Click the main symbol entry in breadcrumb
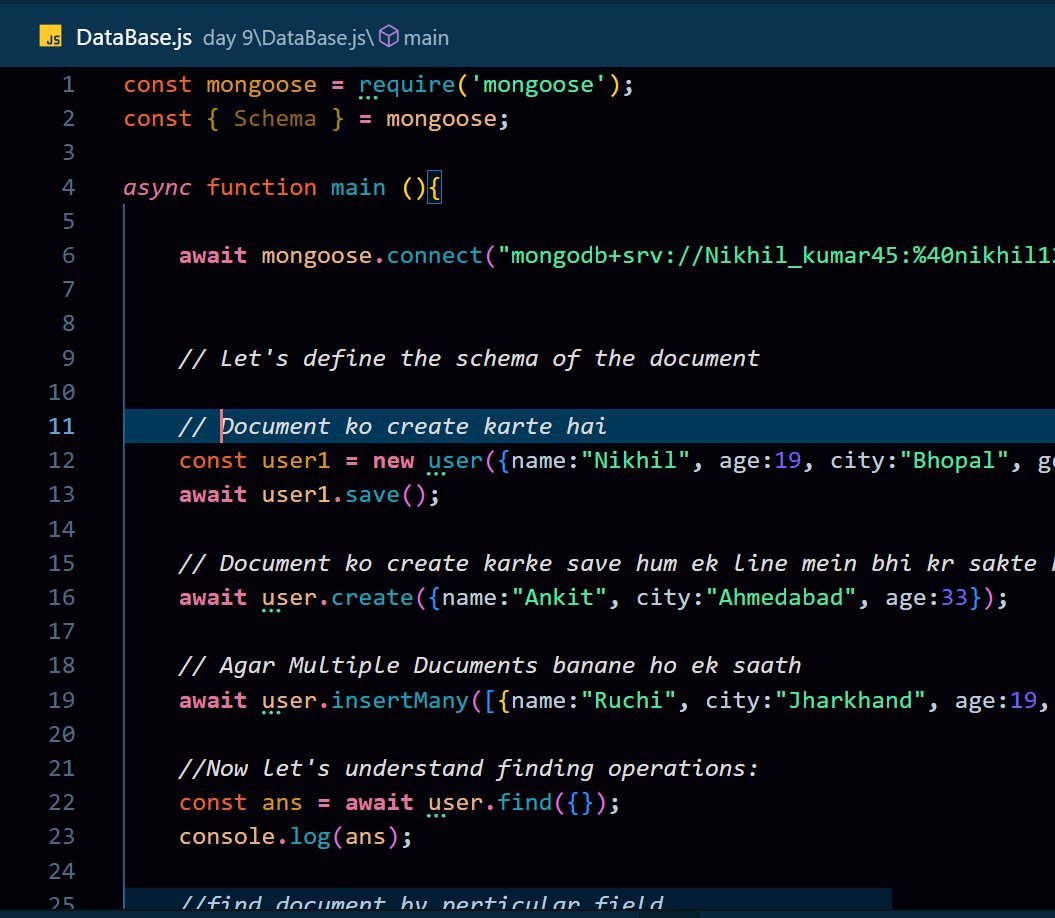Screen dimensions: 1055x918 tap(424, 38)
